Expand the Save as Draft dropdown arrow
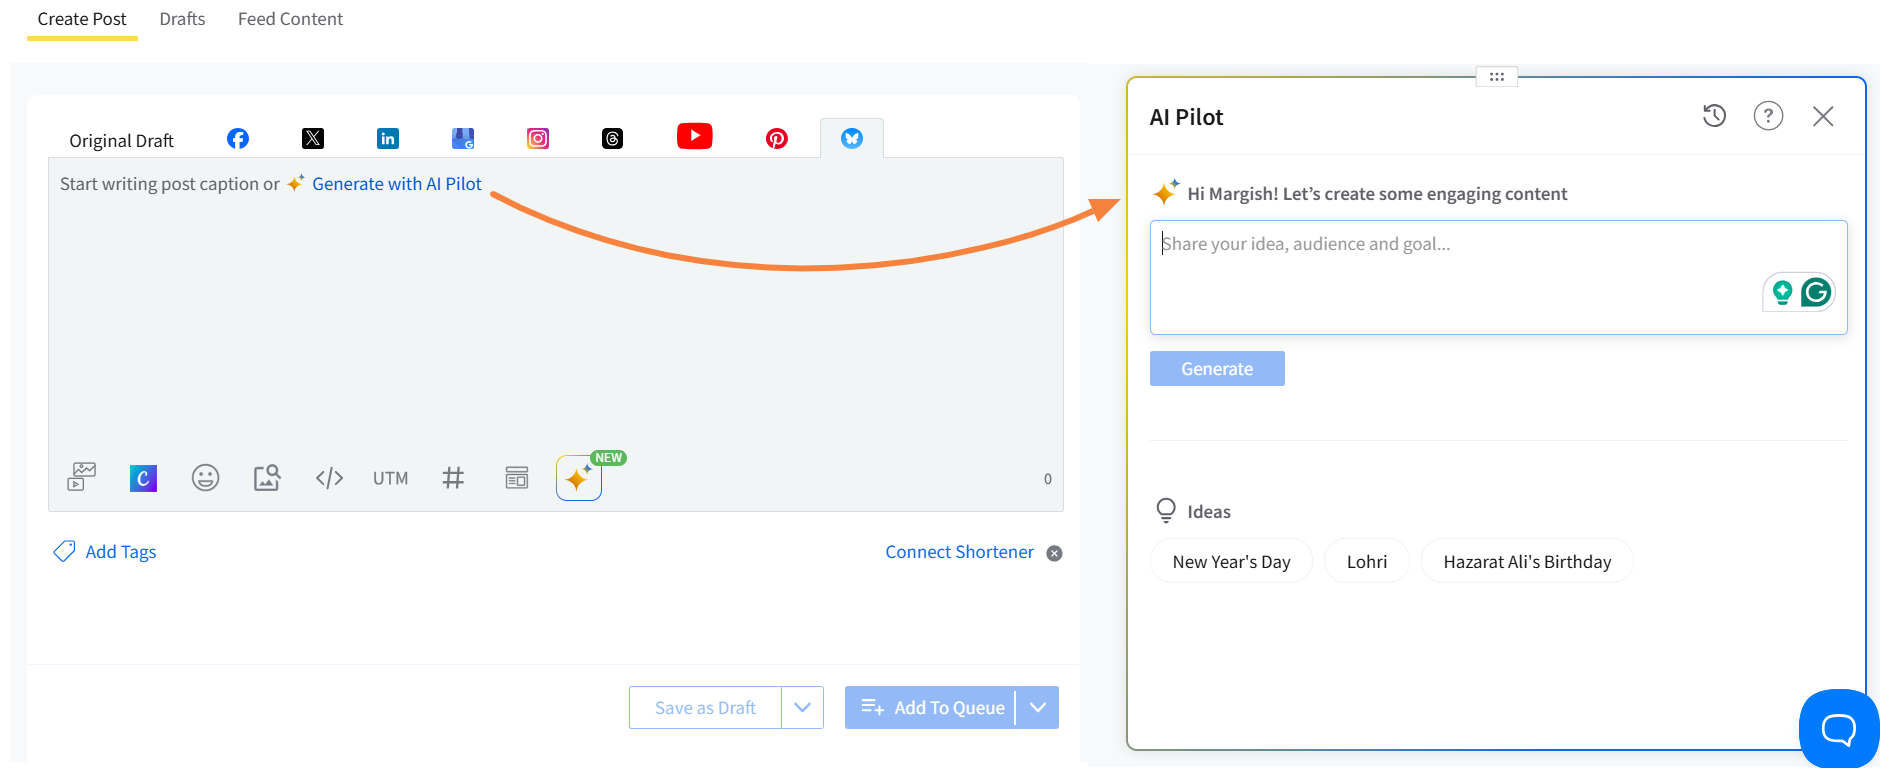1887x773 pixels. 802,708
